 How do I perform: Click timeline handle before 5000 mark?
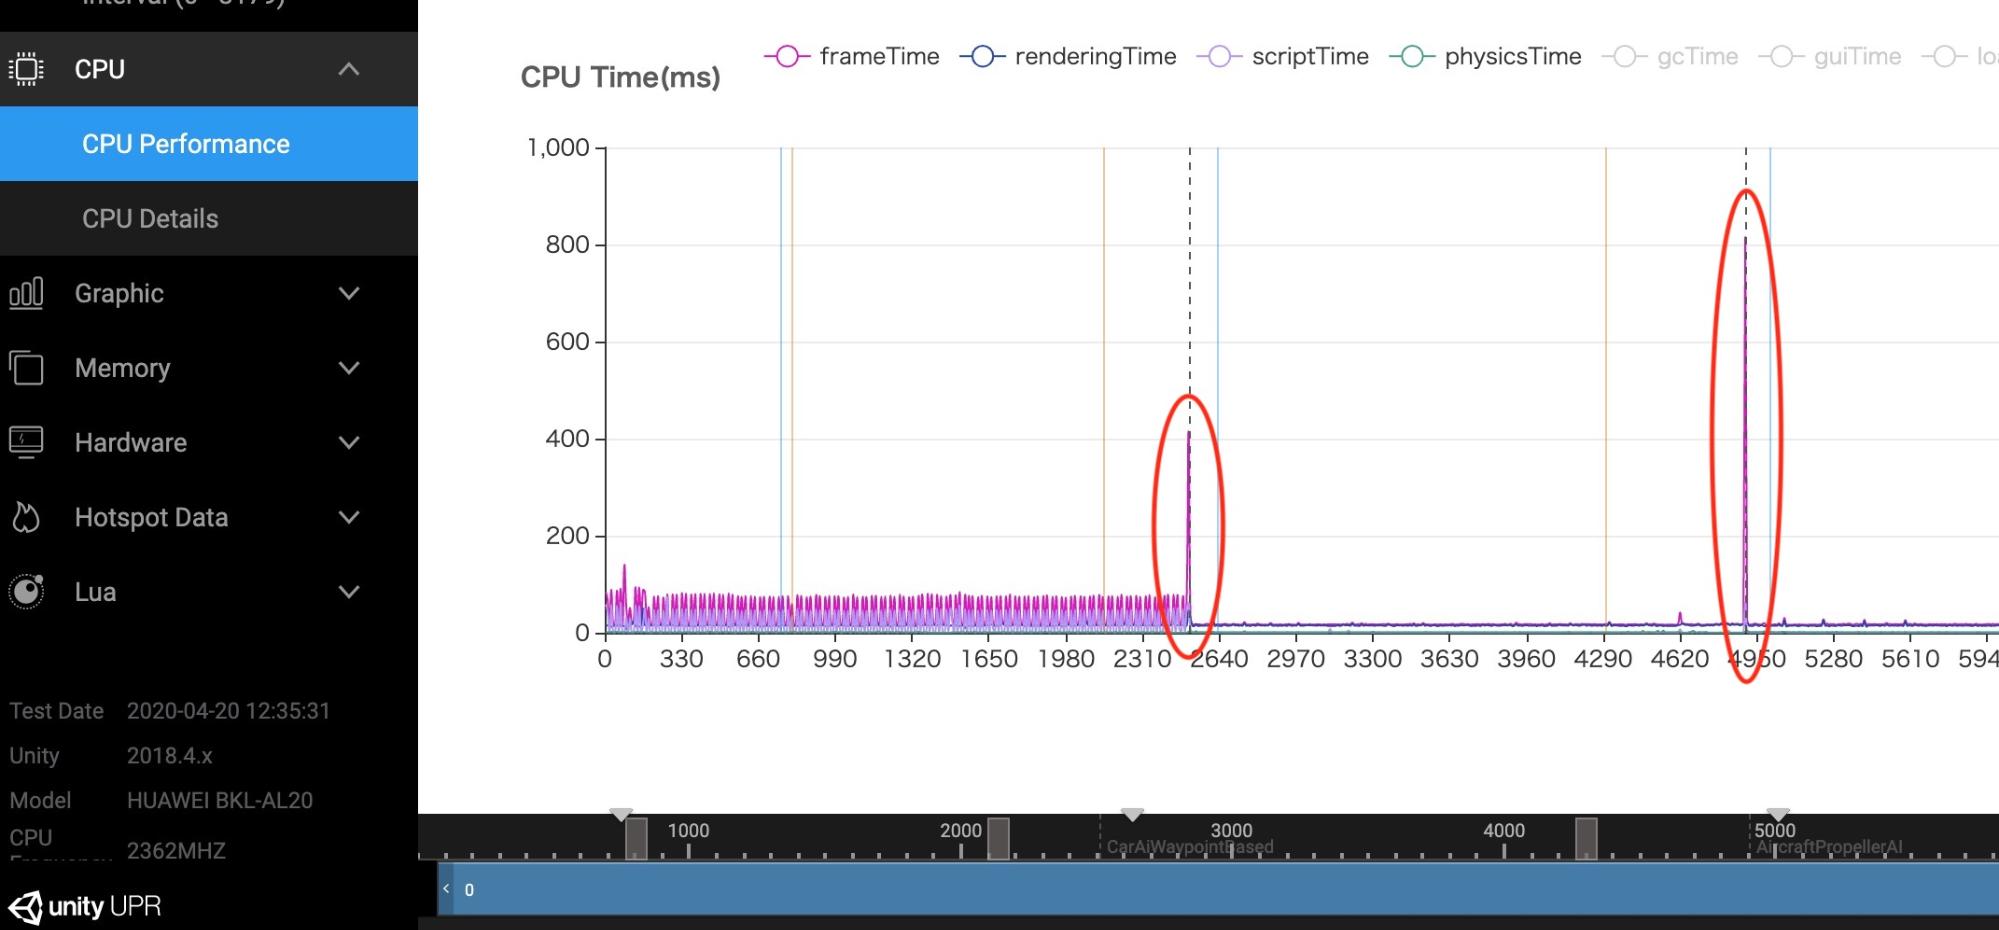click(x=1586, y=838)
